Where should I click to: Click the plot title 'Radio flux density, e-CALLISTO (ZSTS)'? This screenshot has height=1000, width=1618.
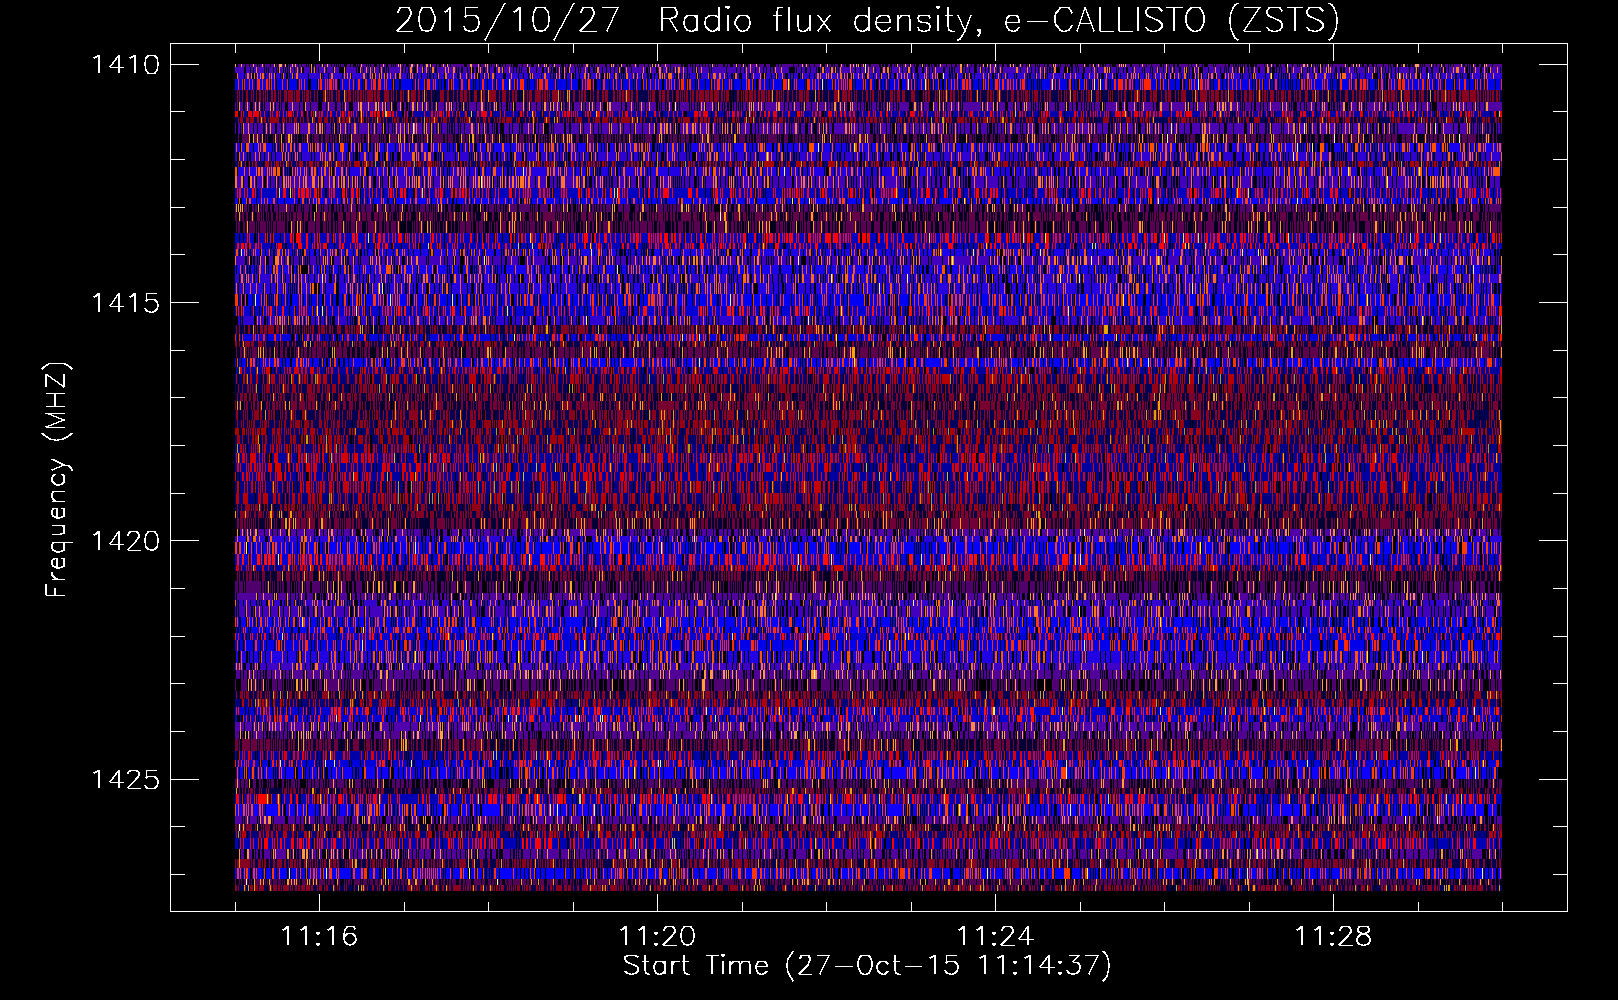pos(998,21)
